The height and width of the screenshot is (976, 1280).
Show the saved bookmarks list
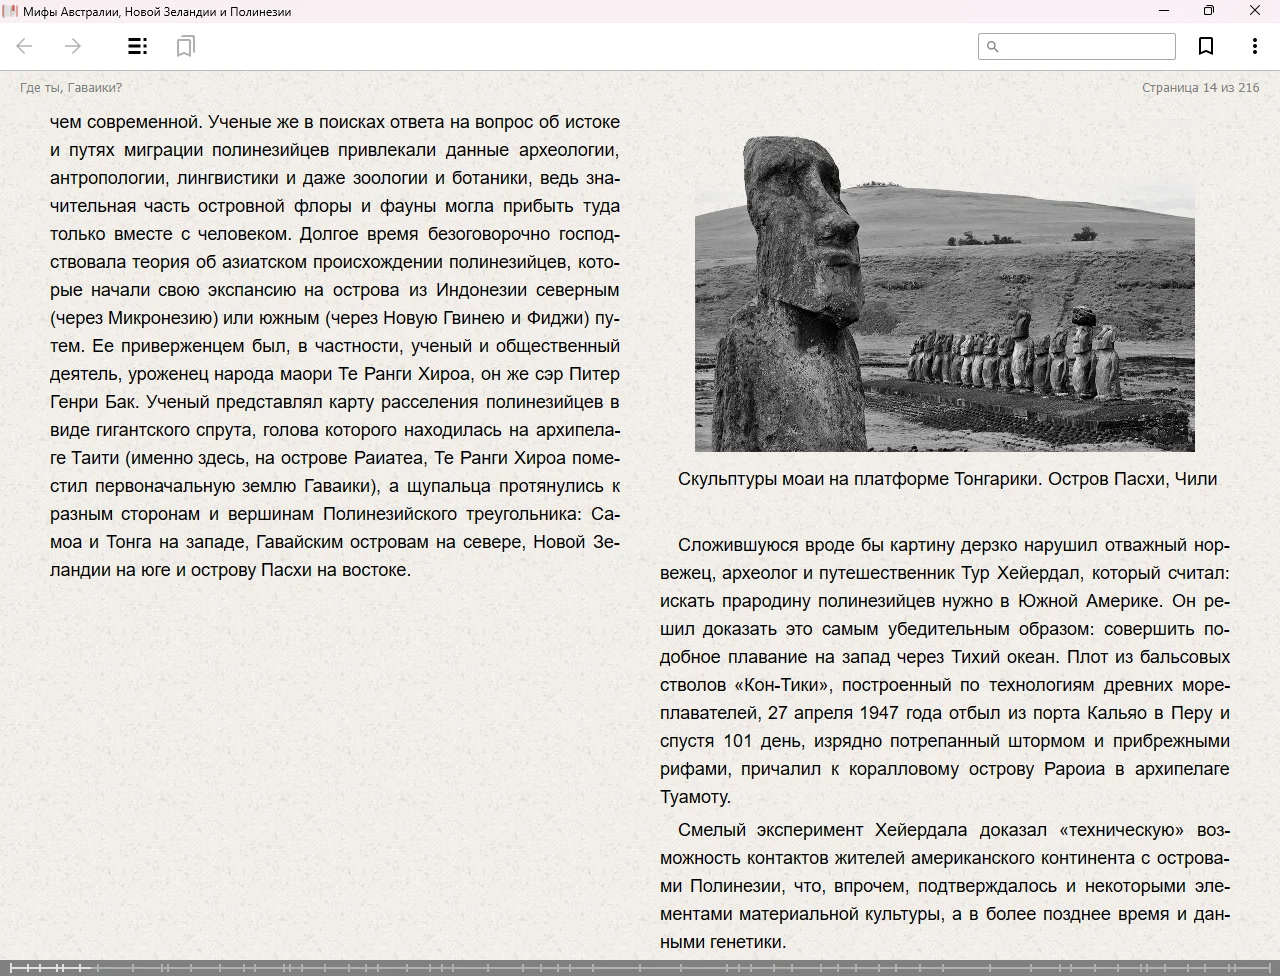click(185, 46)
